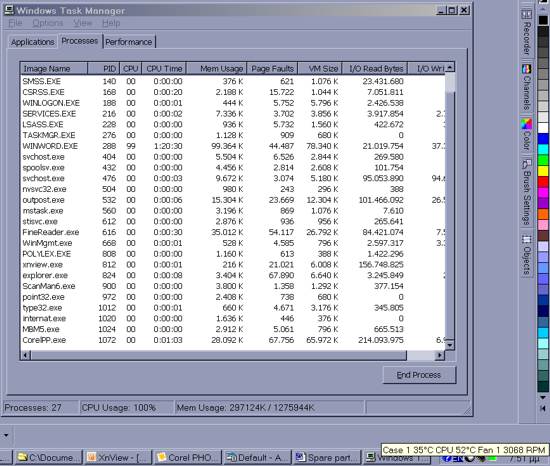
Task: Select the SMSS.EXE process
Action: [x=233, y=81]
